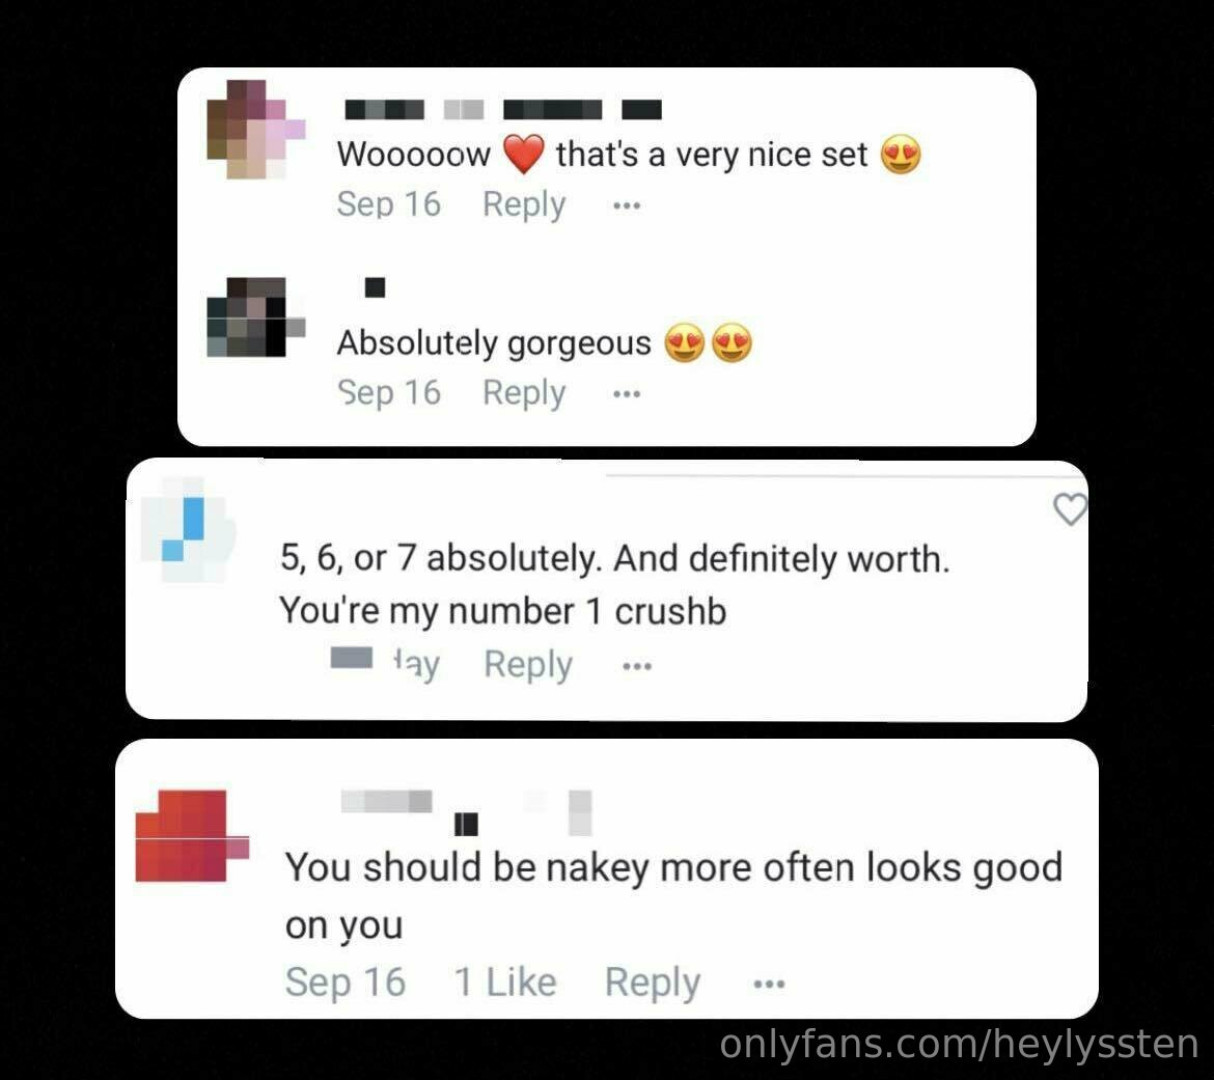The height and width of the screenshot is (1080, 1214).
Task: Reply to the "that's a very nice set" comment
Action: [524, 205]
